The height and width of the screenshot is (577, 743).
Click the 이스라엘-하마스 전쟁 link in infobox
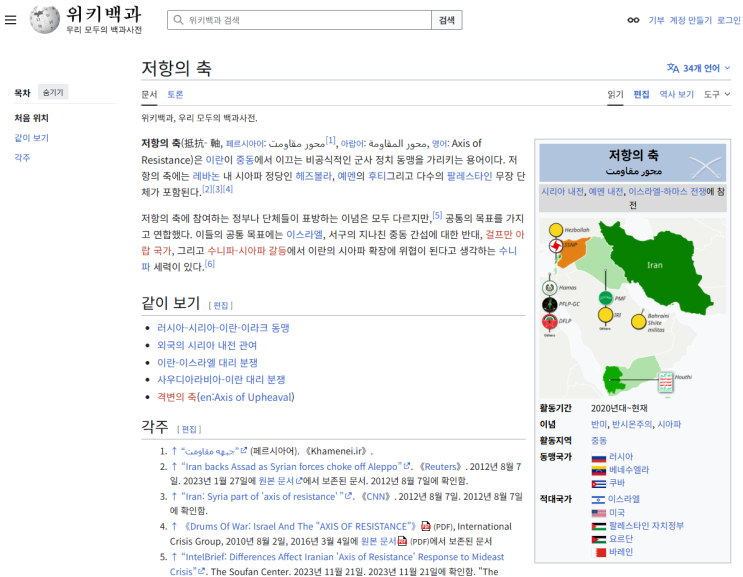667,191
